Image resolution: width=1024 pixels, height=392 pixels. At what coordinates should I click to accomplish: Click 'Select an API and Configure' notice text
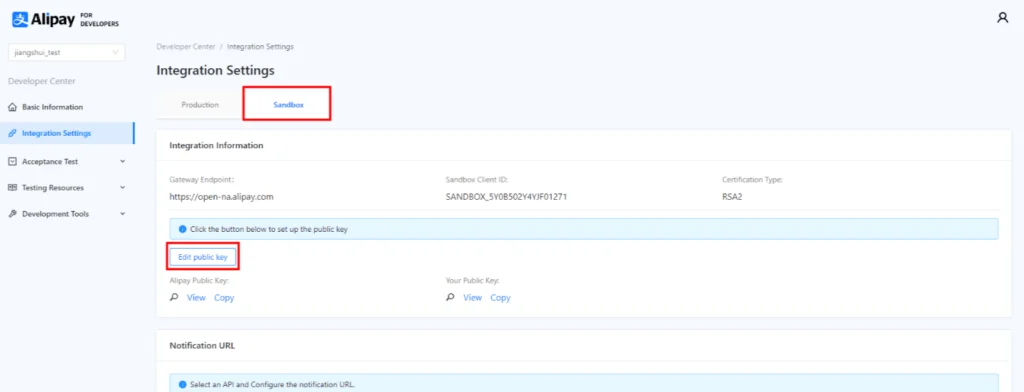coord(272,384)
